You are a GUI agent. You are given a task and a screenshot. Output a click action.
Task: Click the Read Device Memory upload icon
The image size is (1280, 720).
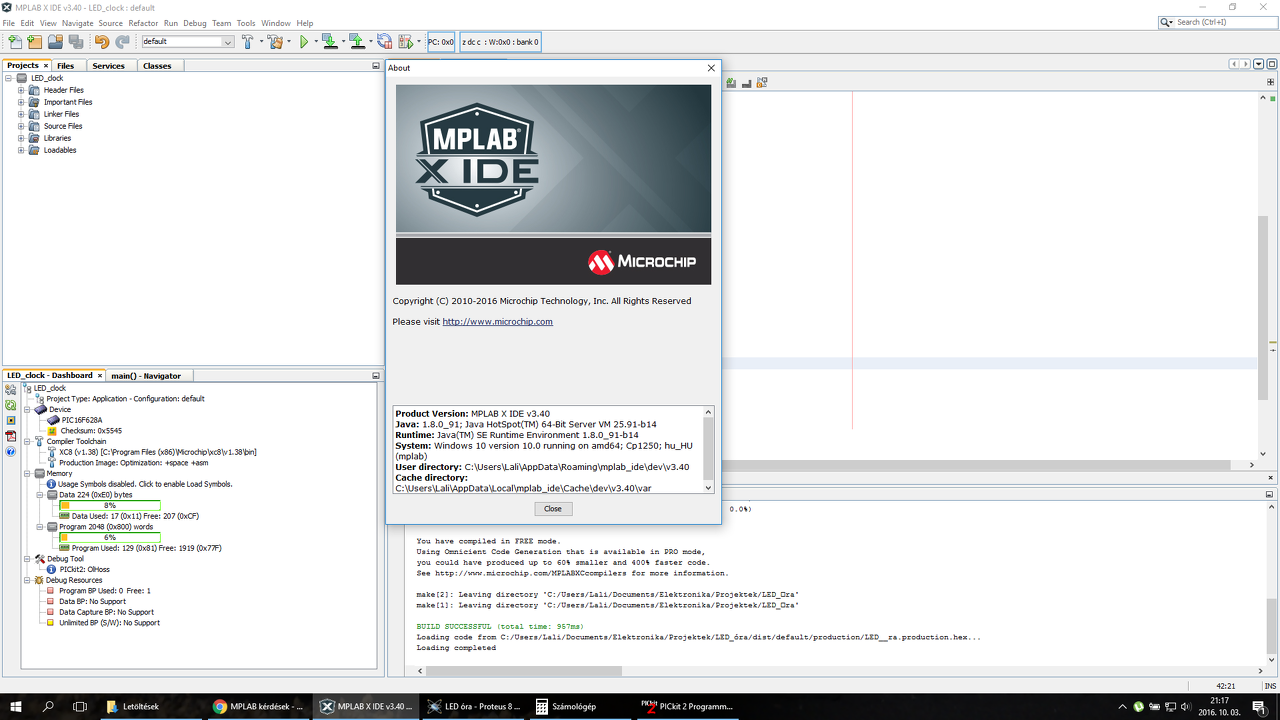tap(357, 42)
